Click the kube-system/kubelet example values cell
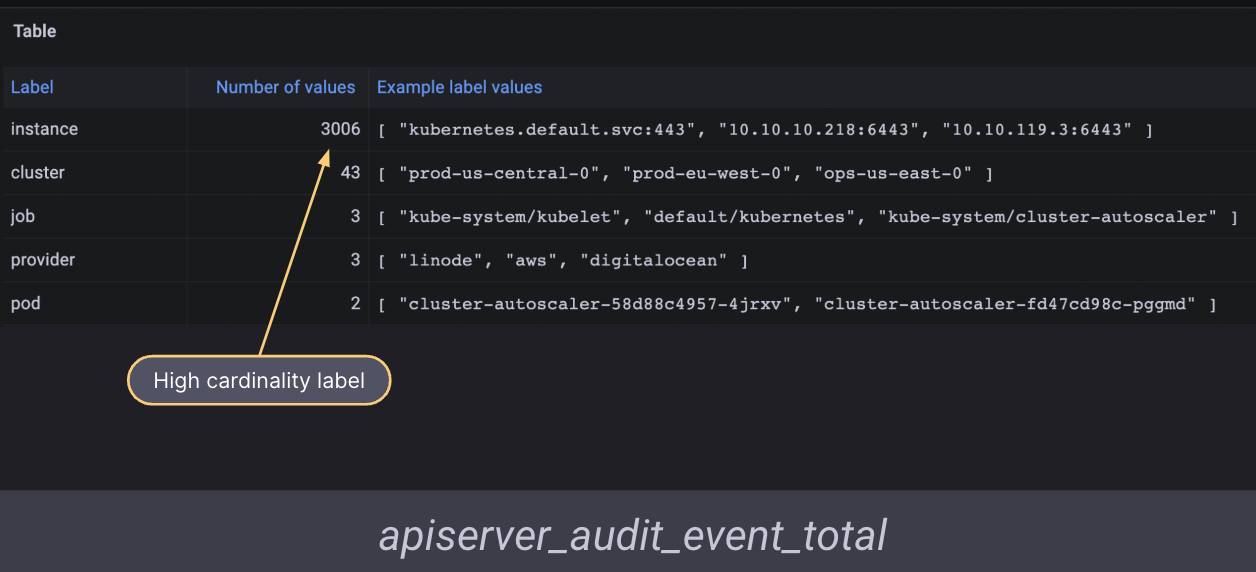The height and width of the screenshot is (572, 1256). pyautogui.click(x=807, y=217)
